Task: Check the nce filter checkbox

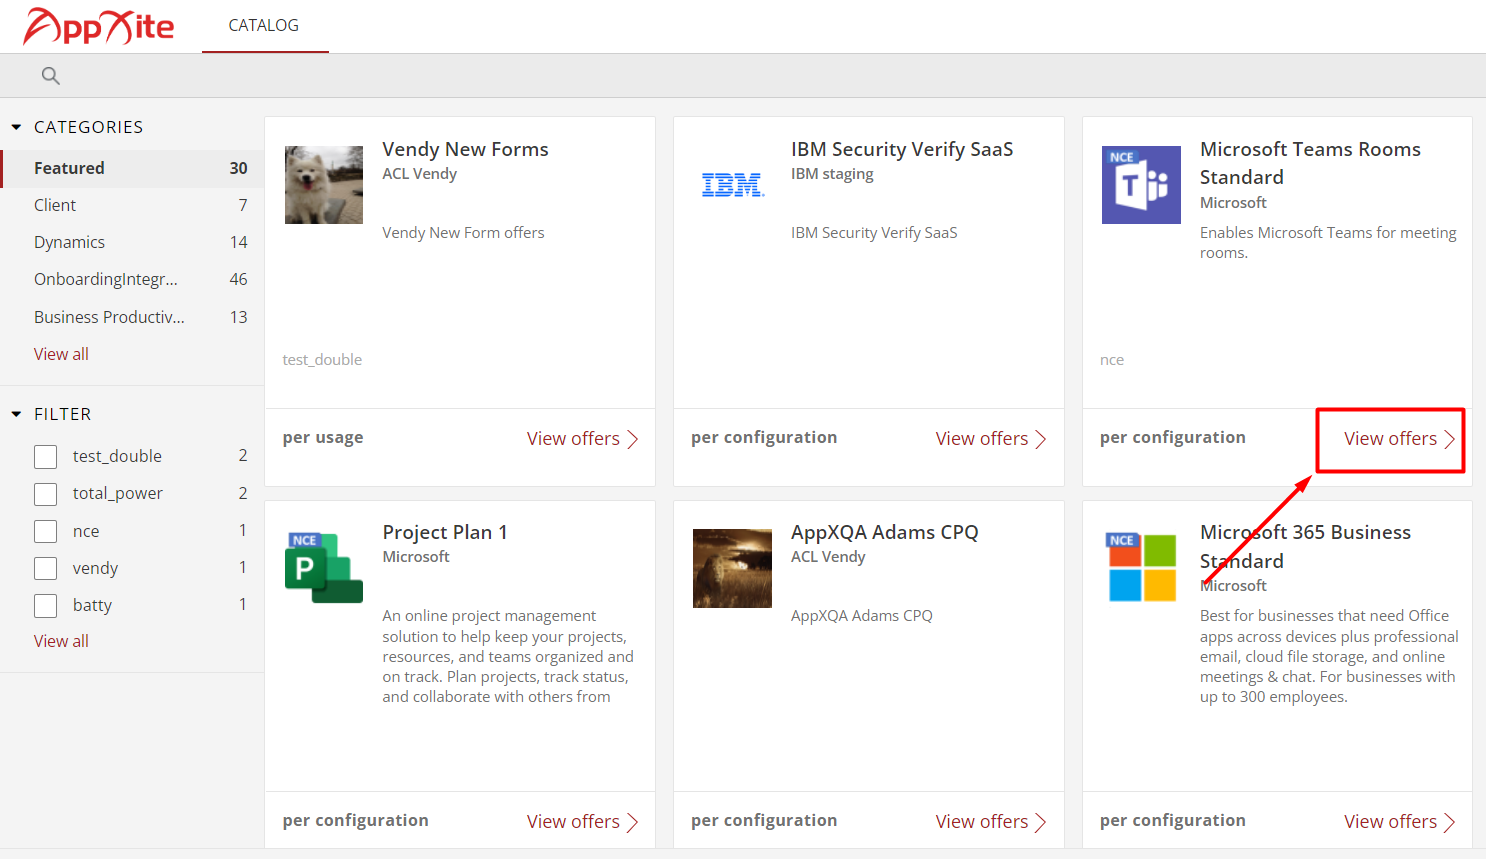Action: 46,531
